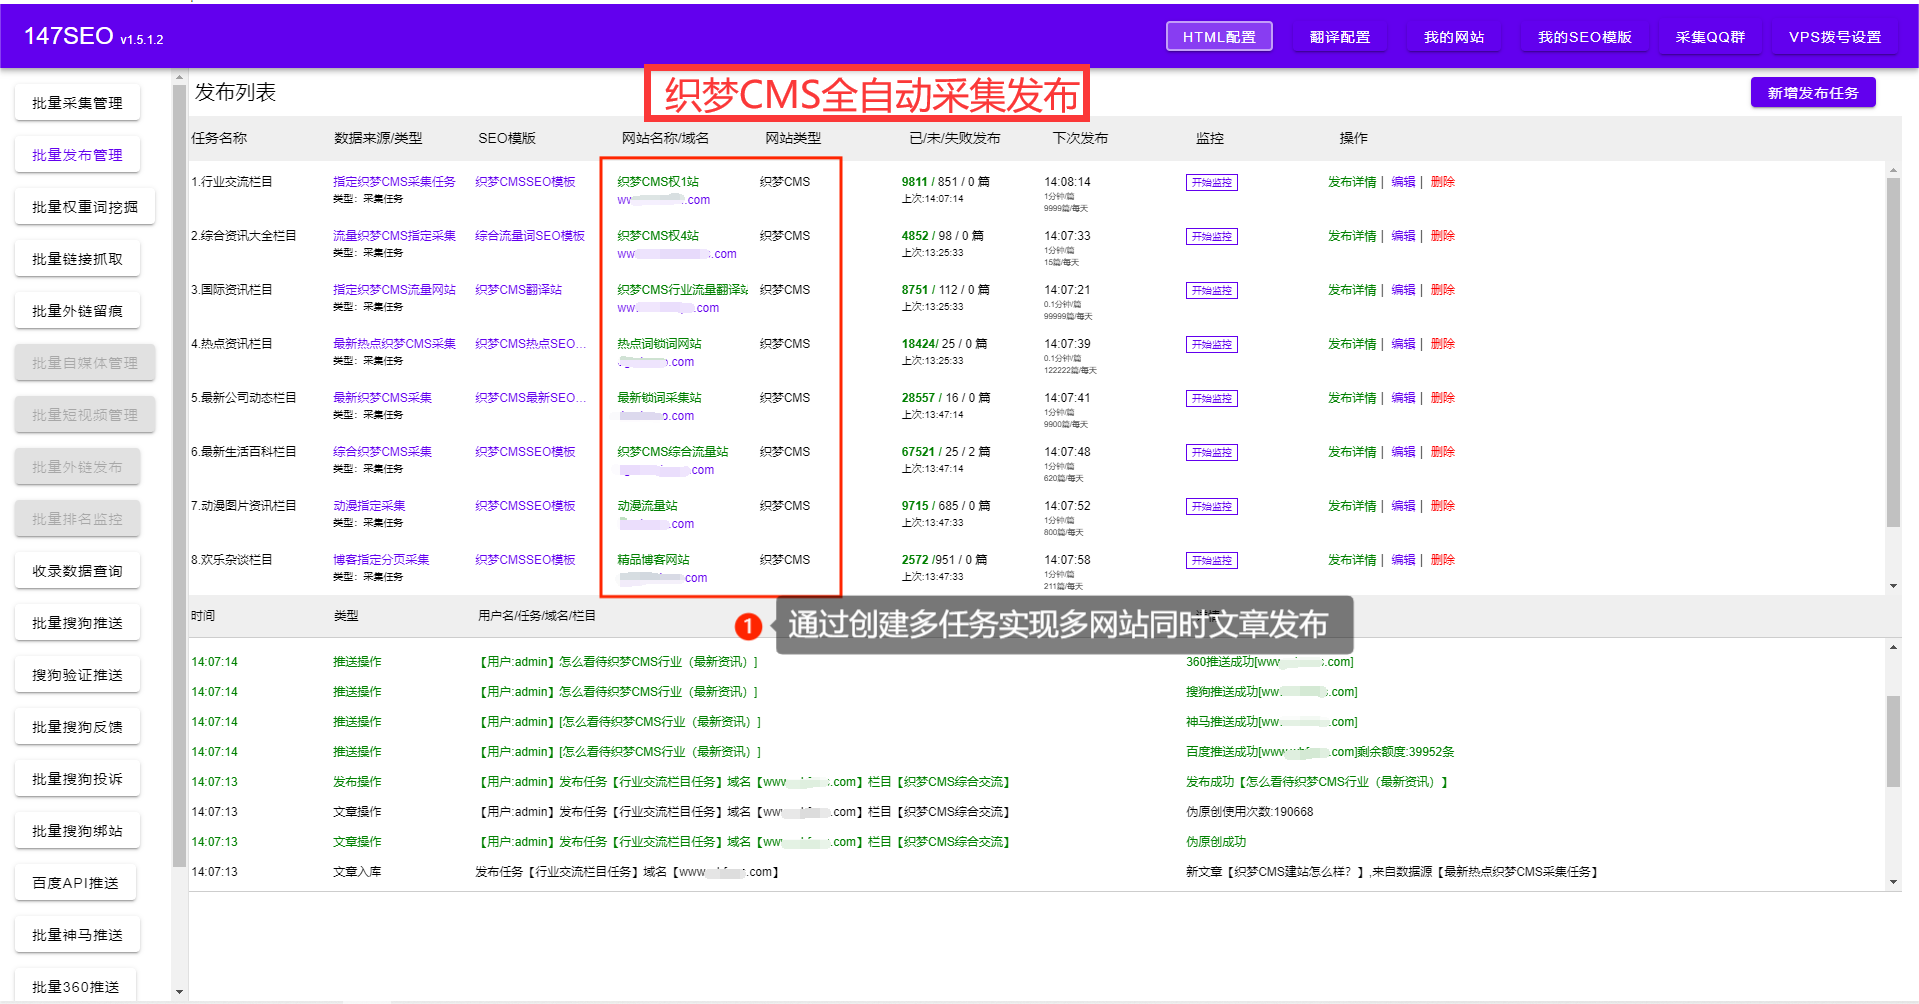
Task: Delete task 5.最新公司动态栏目
Action: pos(1442,398)
